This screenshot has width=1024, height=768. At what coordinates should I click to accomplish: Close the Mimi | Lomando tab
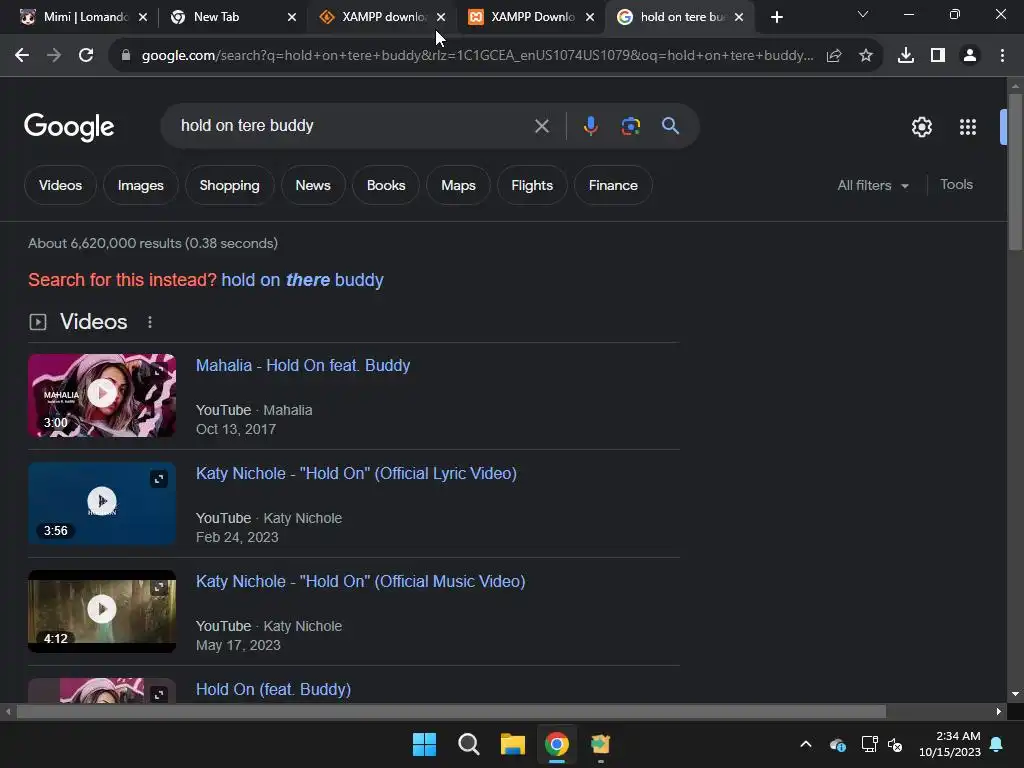click(x=143, y=18)
